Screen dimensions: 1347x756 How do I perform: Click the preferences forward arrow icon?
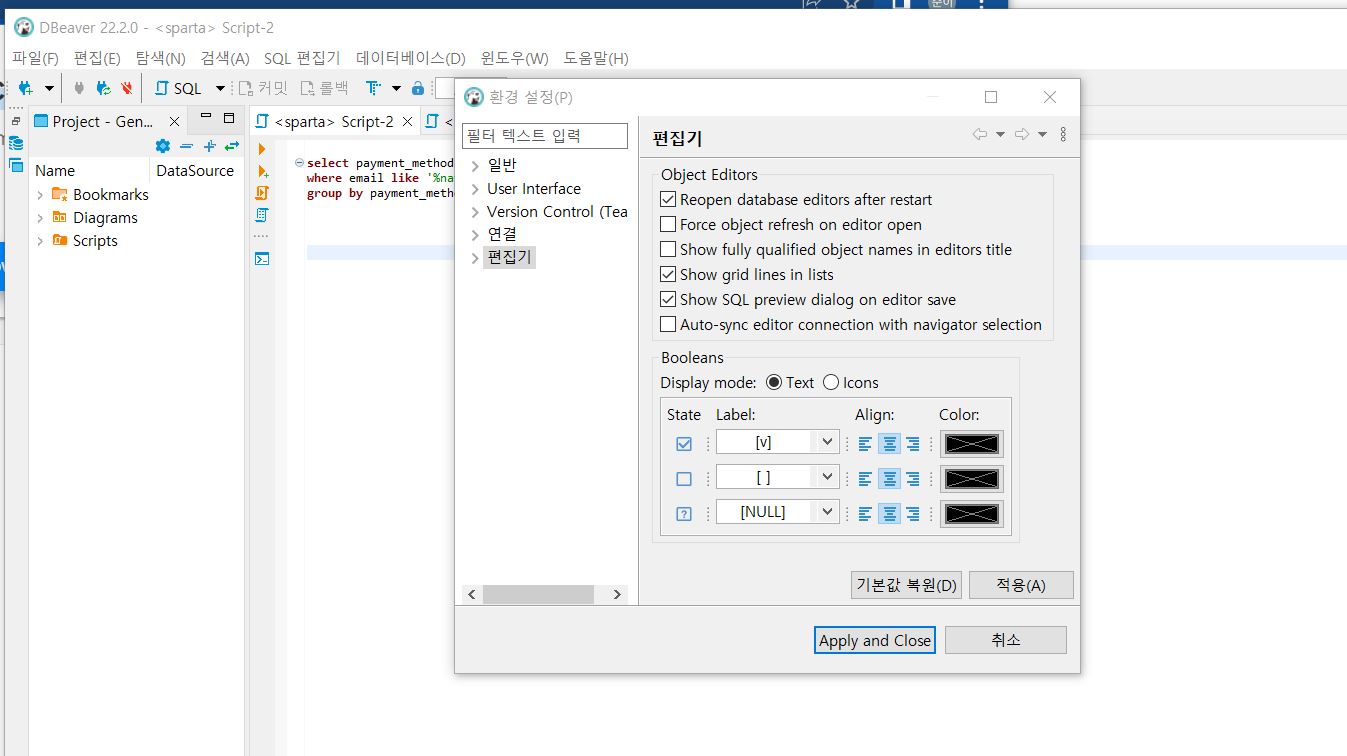tap(1022, 135)
